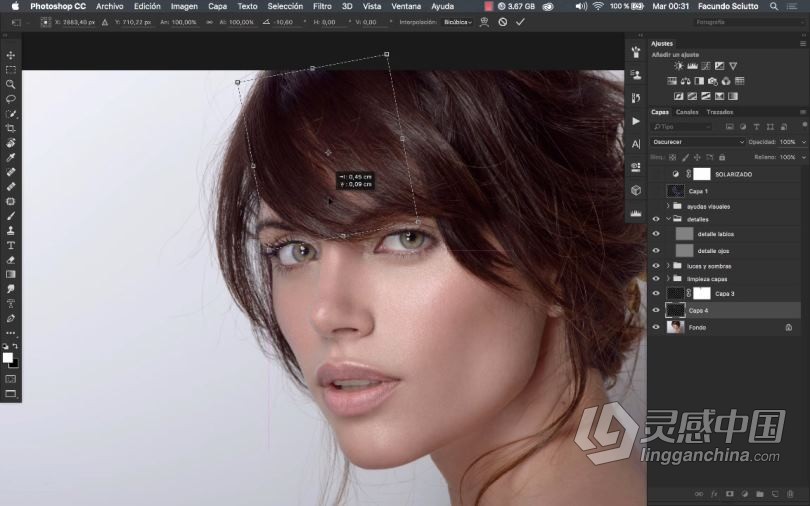Hide the Capa 3 layer
Screen dimensions: 810x506
point(656,293)
